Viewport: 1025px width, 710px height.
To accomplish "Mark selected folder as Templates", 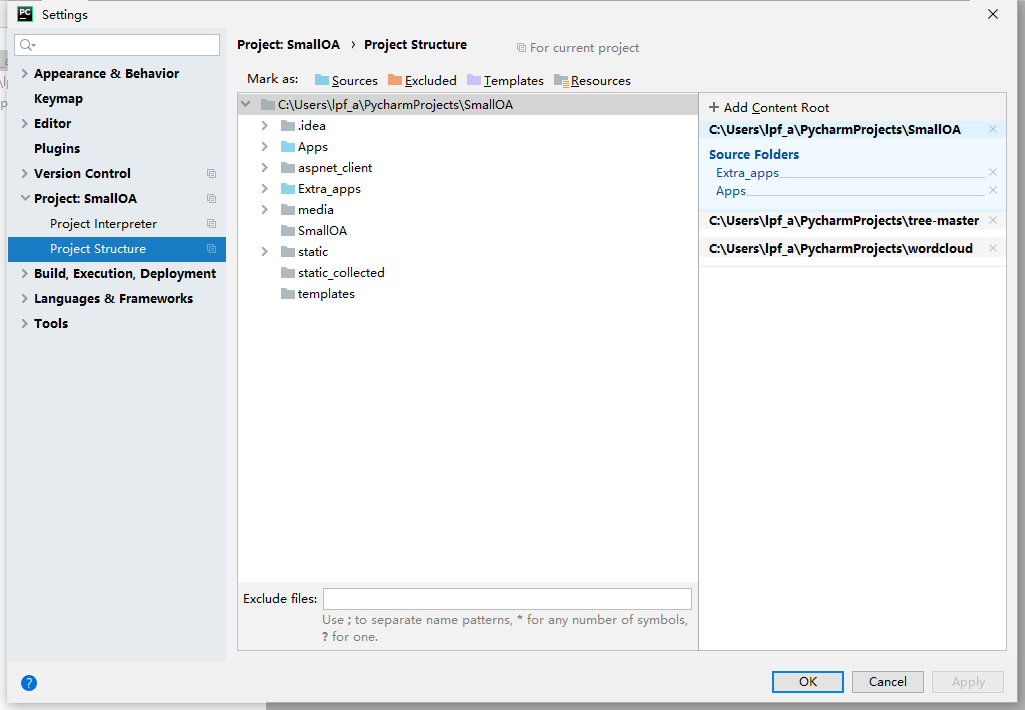I will [505, 80].
